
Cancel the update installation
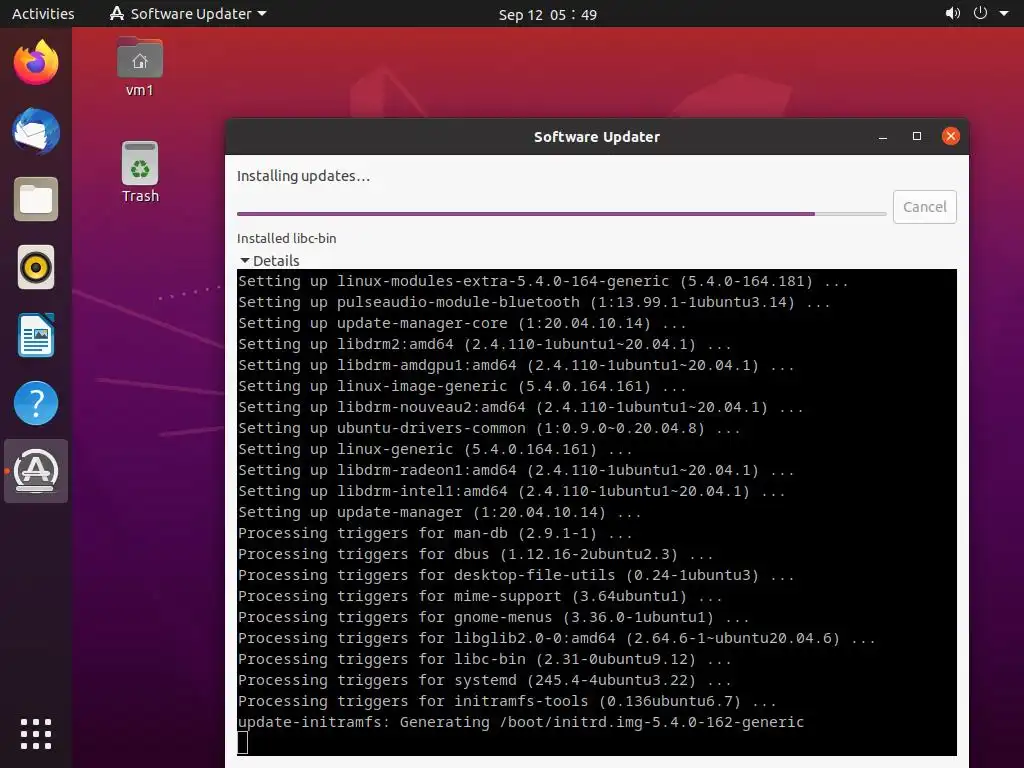pos(925,207)
